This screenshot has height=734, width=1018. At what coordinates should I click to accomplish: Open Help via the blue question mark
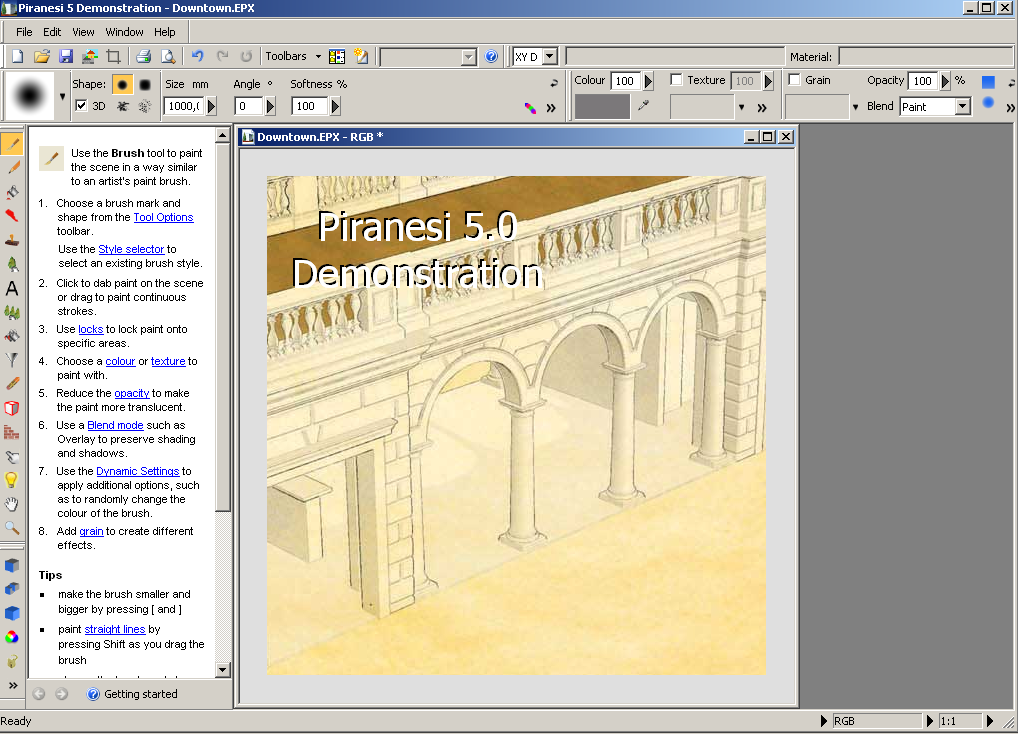tap(491, 56)
